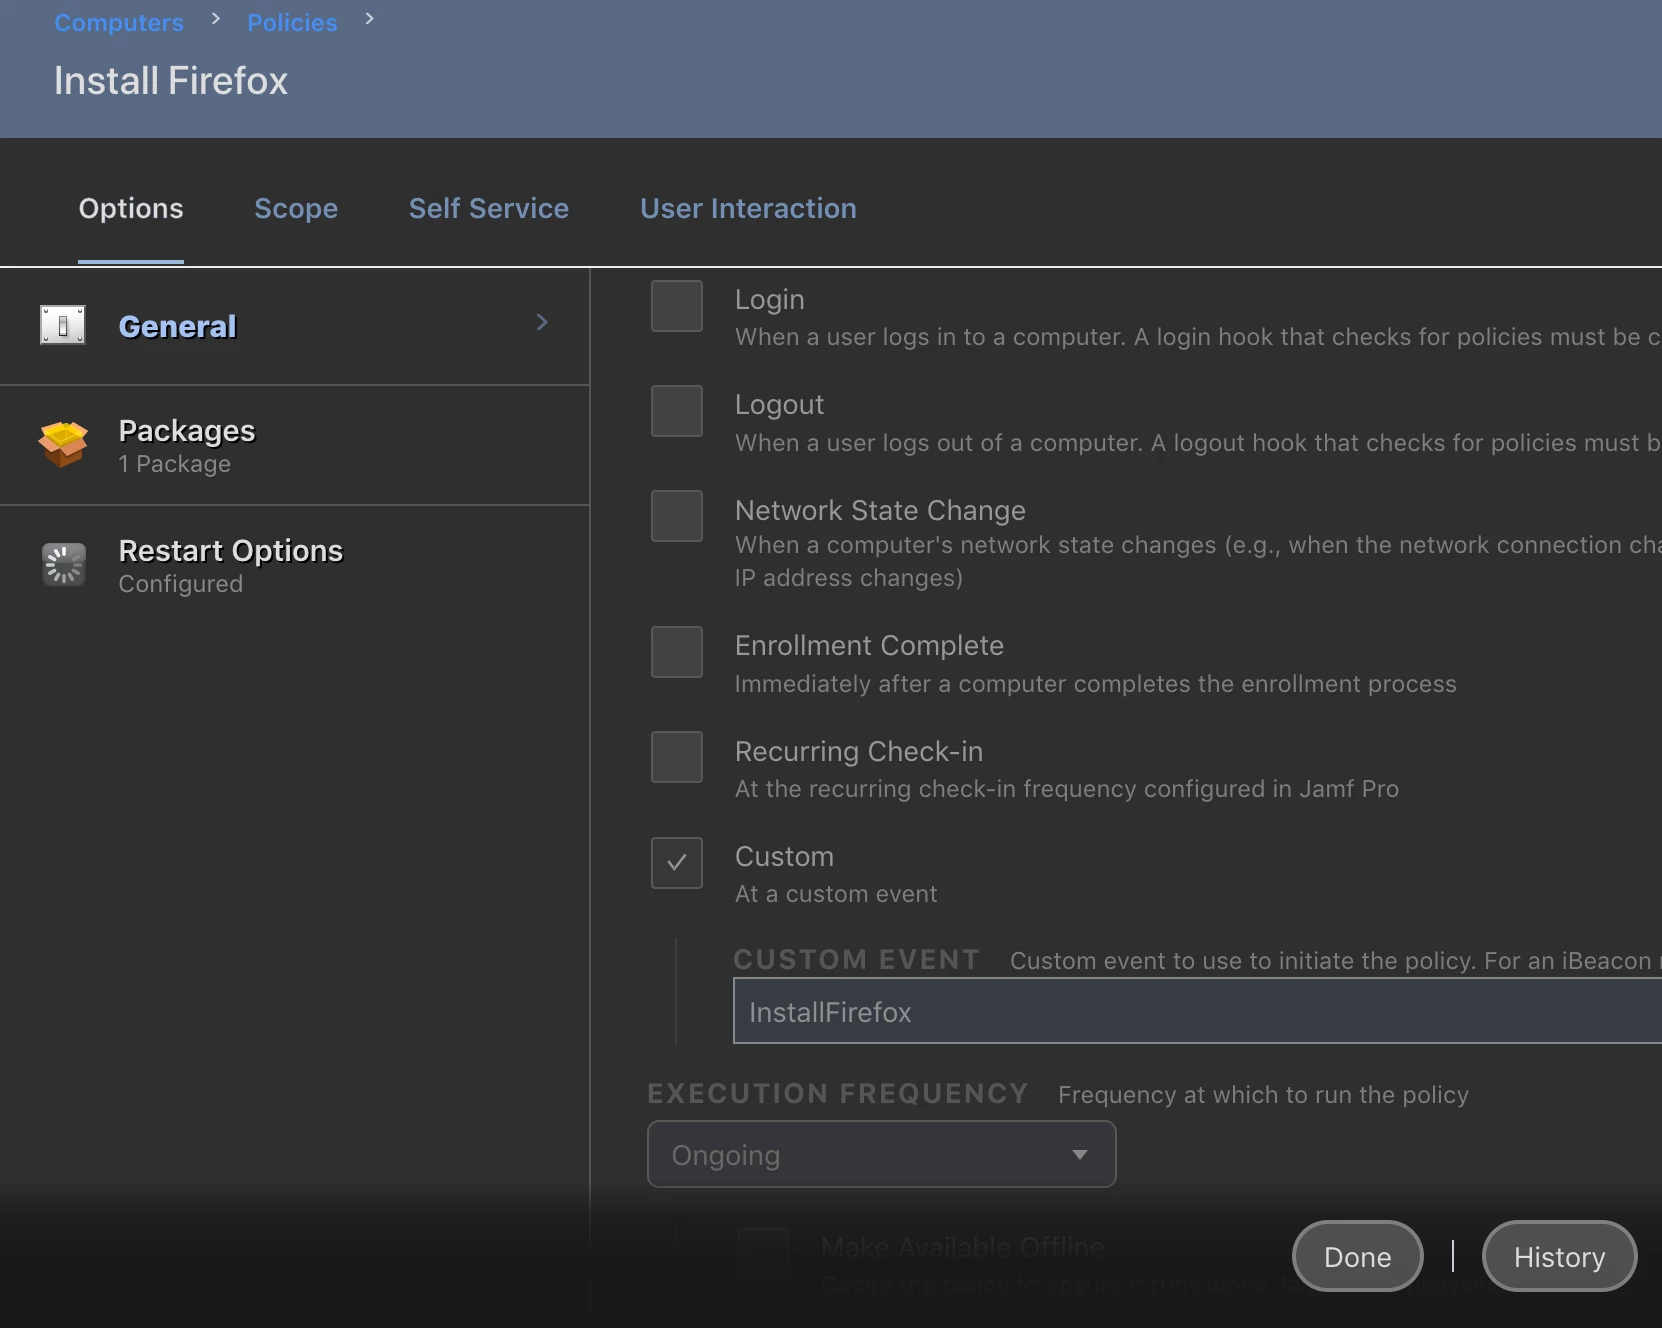Enable the Logout trigger checkbox
The image size is (1662, 1328).
pos(677,411)
